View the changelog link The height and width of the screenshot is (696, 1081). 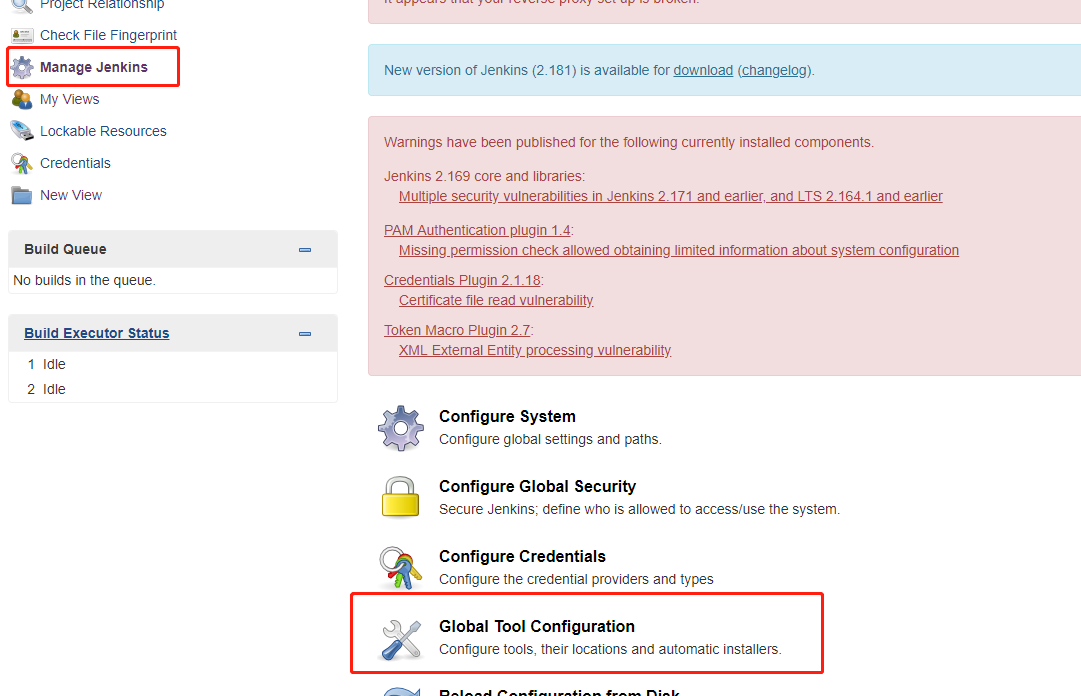click(x=774, y=70)
